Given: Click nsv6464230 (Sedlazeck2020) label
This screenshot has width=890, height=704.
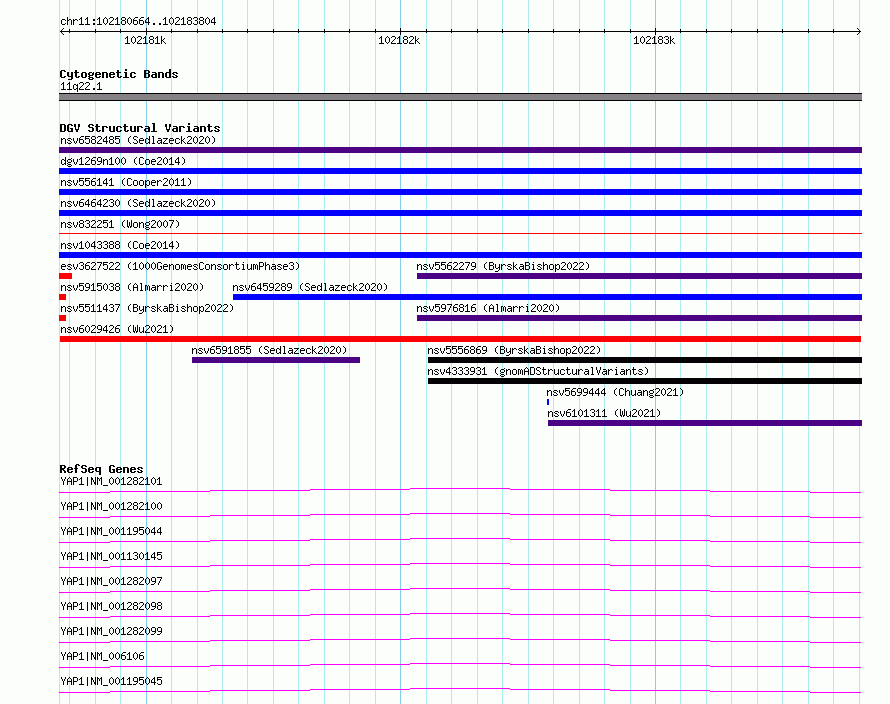Looking at the screenshot, I should tap(138, 203).
